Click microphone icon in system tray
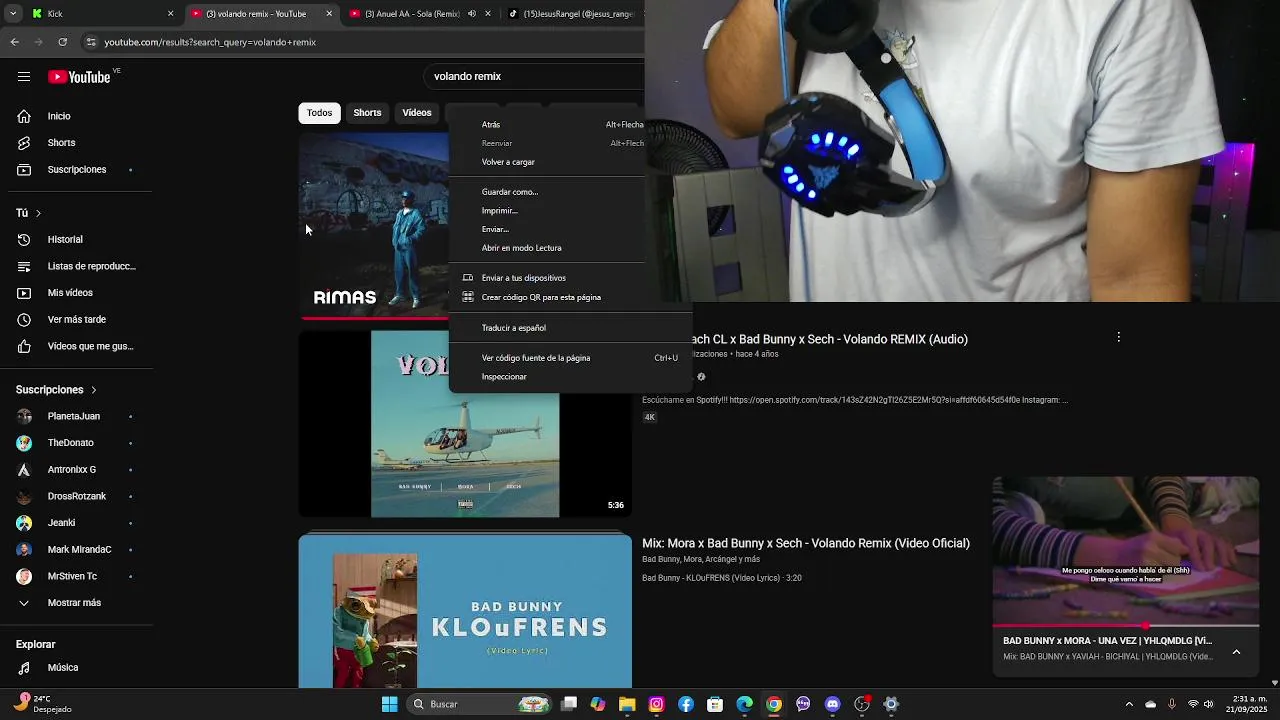Screen dimensions: 1280x720 click(1171, 704)
